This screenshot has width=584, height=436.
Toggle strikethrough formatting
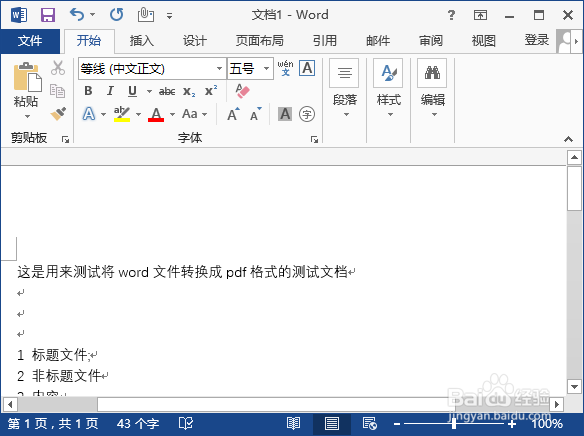point(167,91)
